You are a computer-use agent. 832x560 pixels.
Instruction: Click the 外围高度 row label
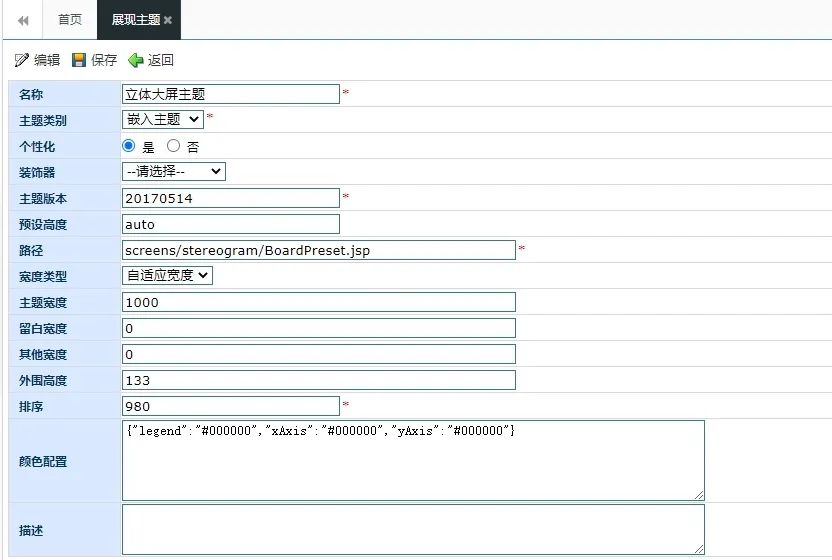[43, 381]
